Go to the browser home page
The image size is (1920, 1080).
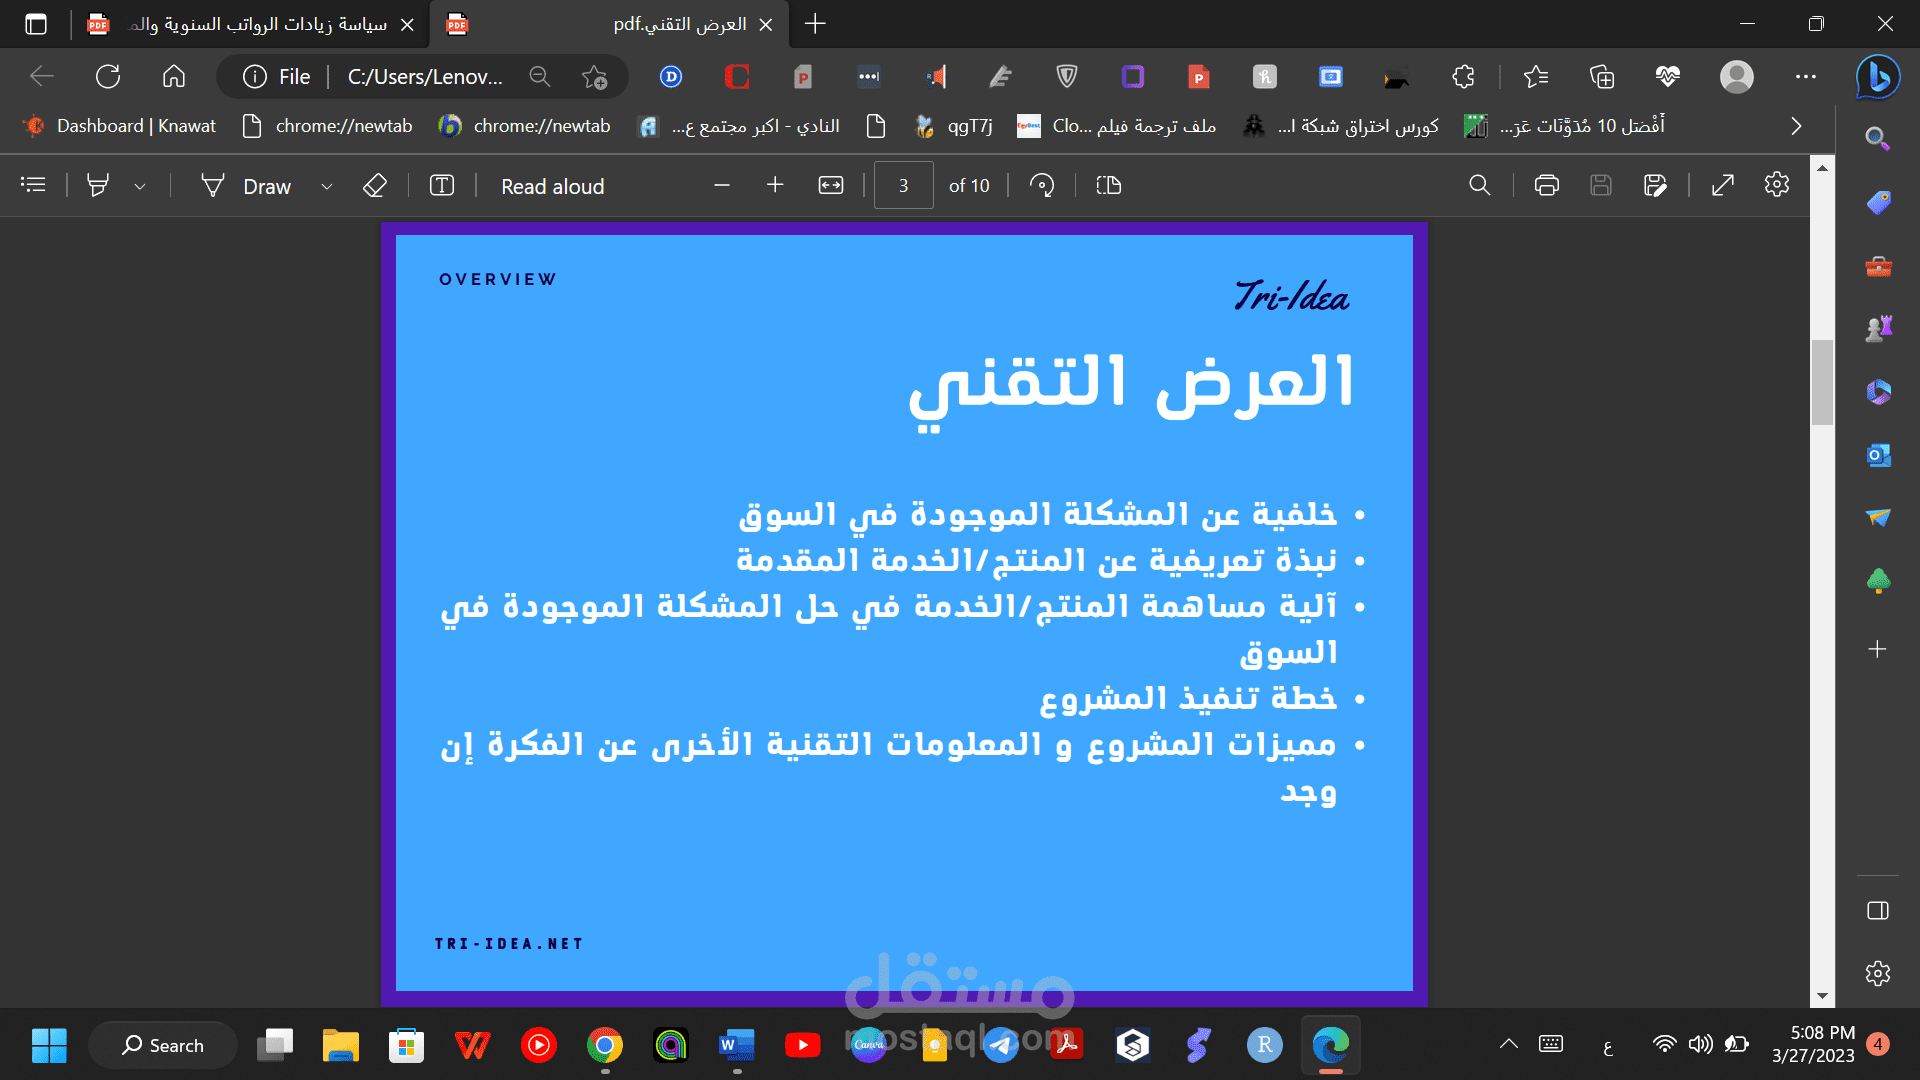pos(174,76)
